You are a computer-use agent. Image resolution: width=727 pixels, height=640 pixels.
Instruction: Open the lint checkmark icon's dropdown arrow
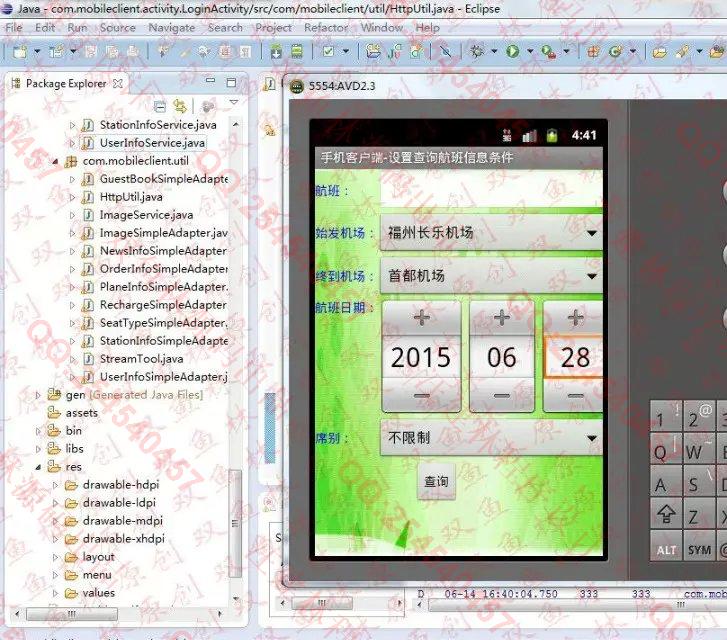(345, 51)
